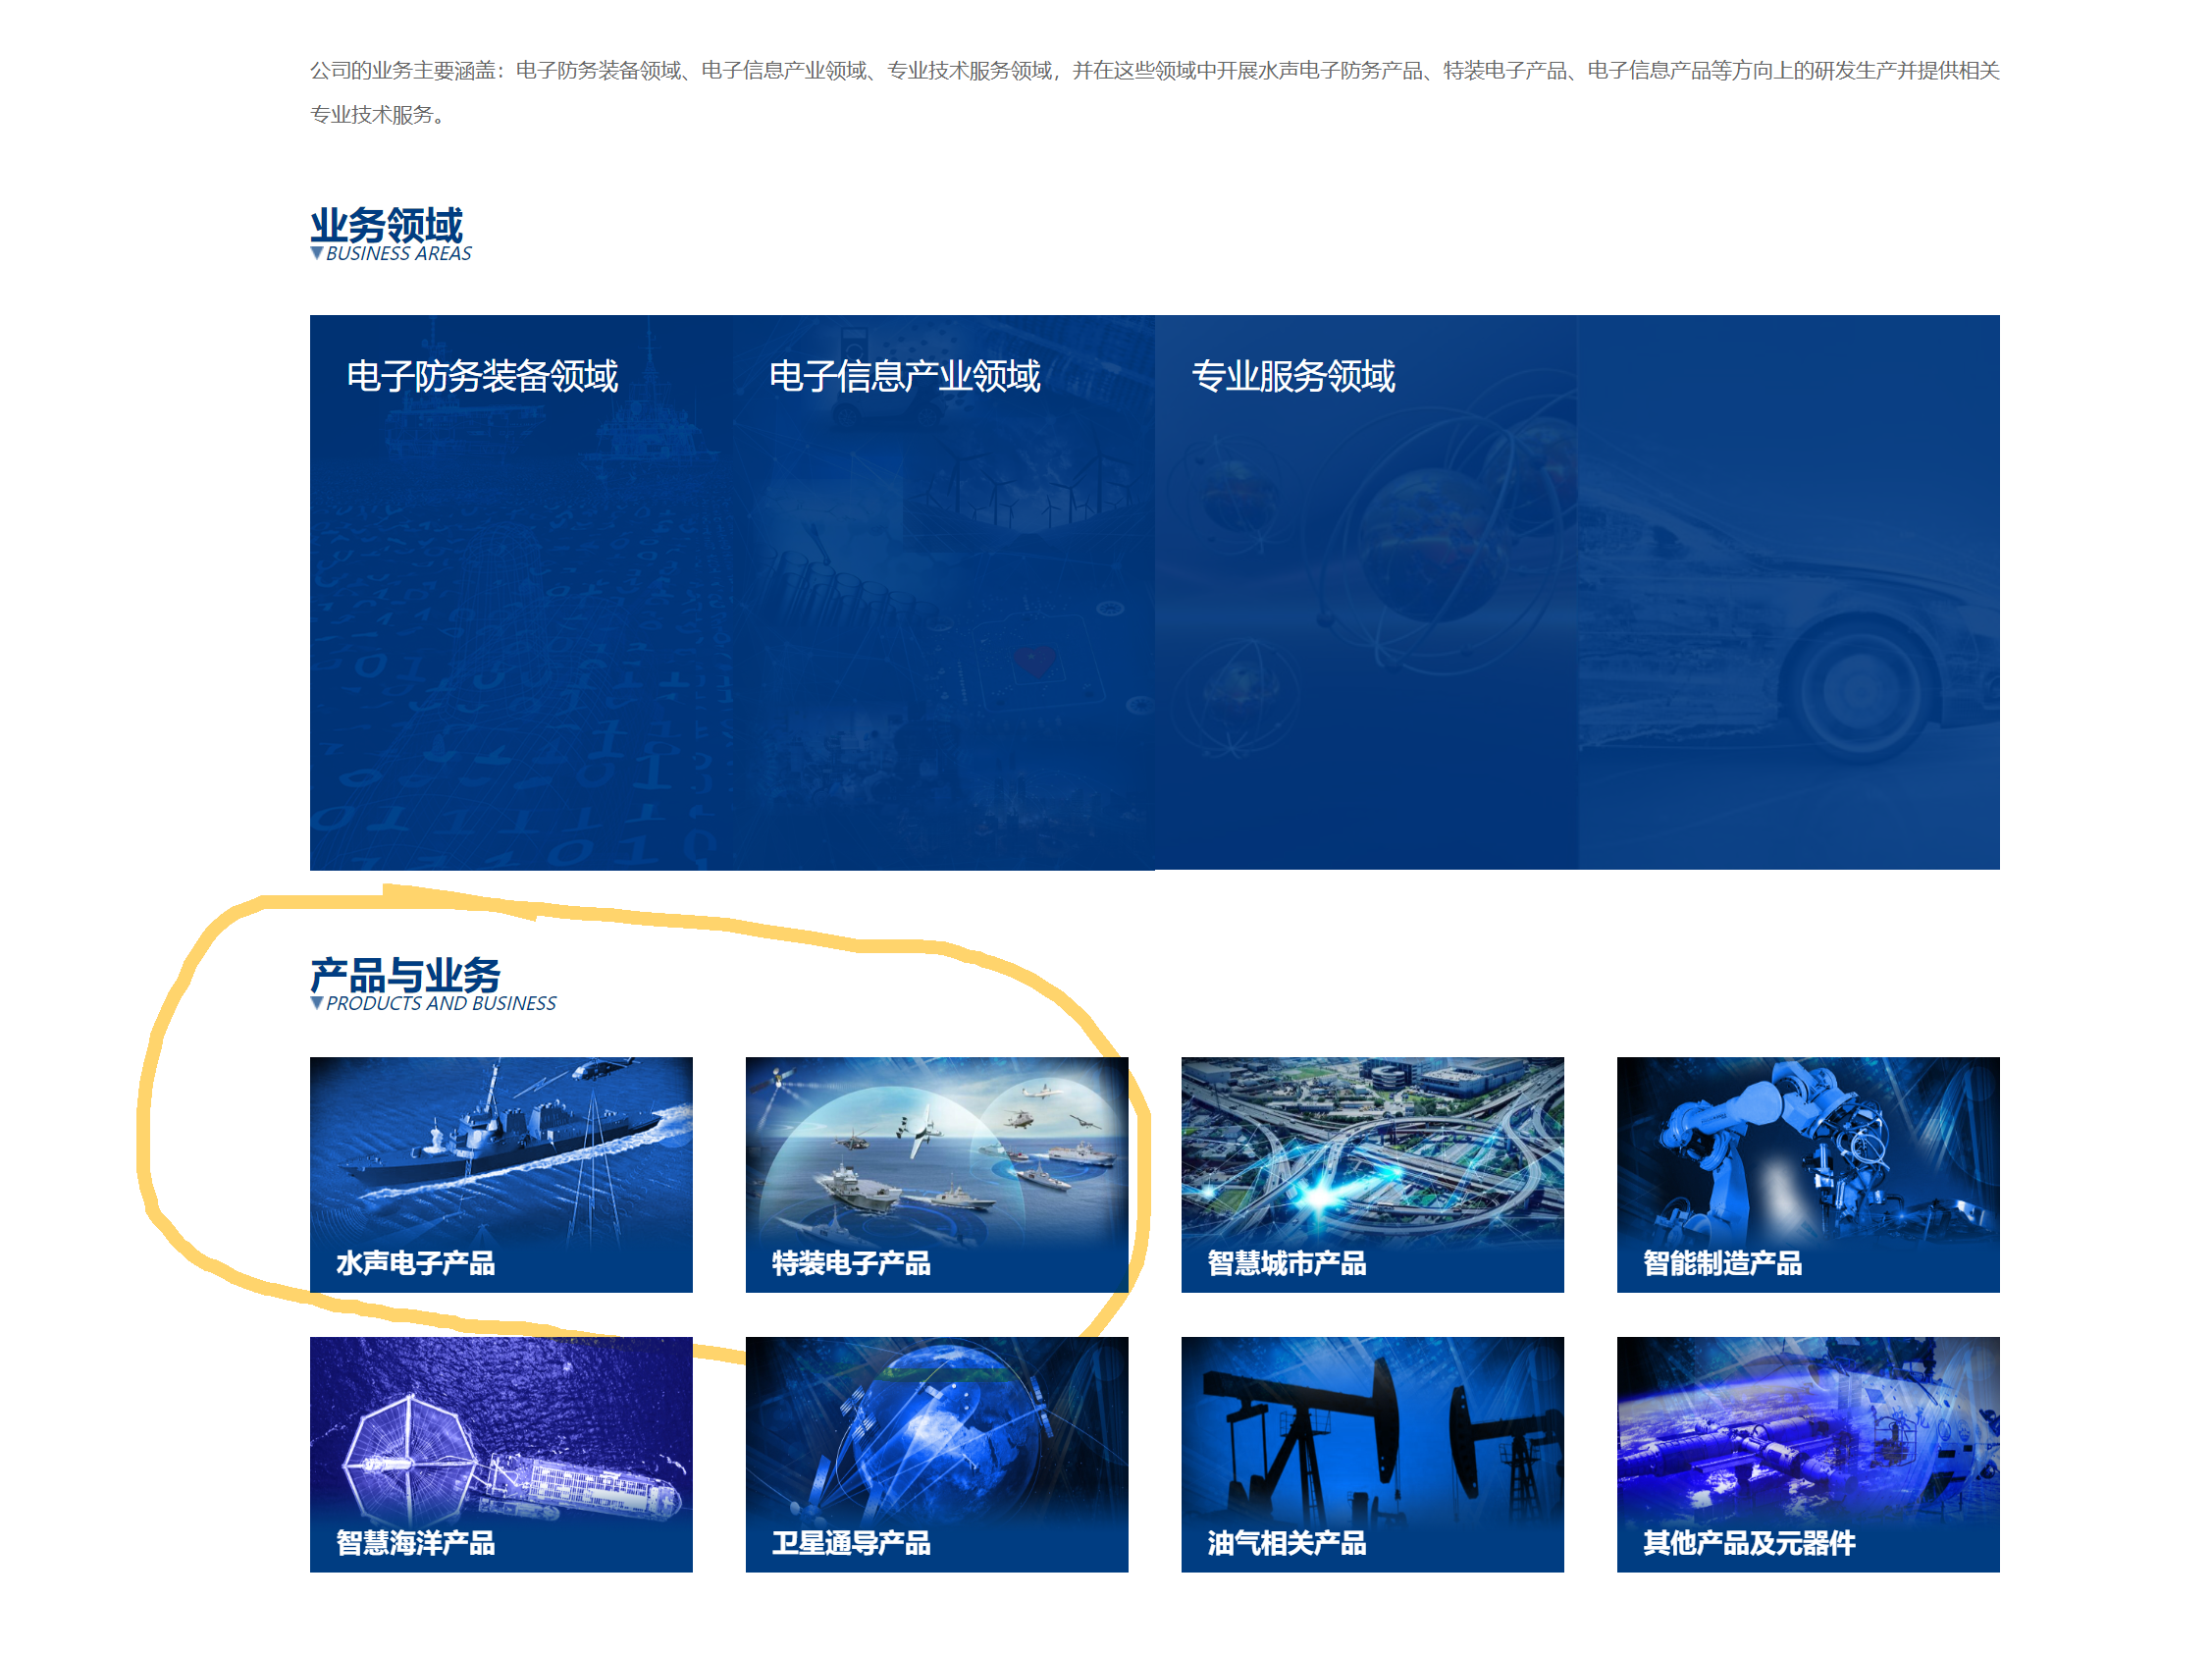Click the 油气相关产品 caption text
Image resolution: width=2212 pixels, height=1654 pixels.
pos(1286,1543)
